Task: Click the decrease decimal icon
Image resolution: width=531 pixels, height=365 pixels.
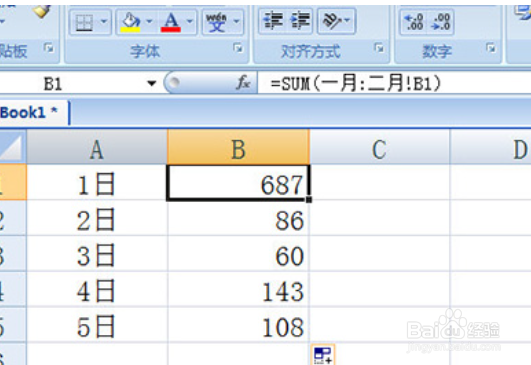Action: coord(440,22)
